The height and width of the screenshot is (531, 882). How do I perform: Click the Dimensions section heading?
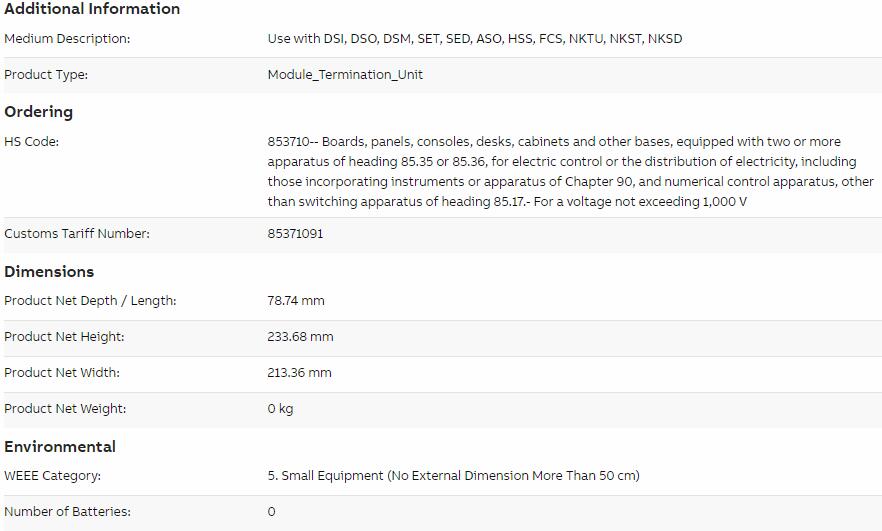click(49, 272)
